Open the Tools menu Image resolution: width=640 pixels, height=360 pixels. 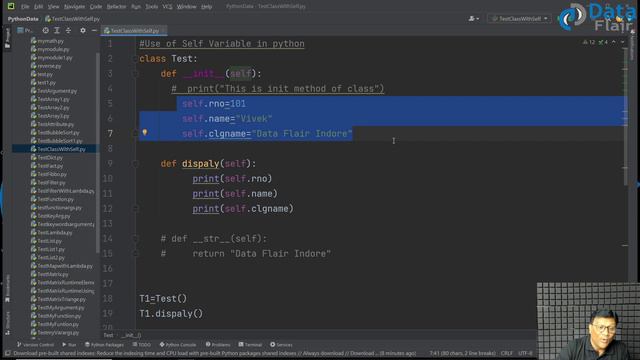click(151, 7)
